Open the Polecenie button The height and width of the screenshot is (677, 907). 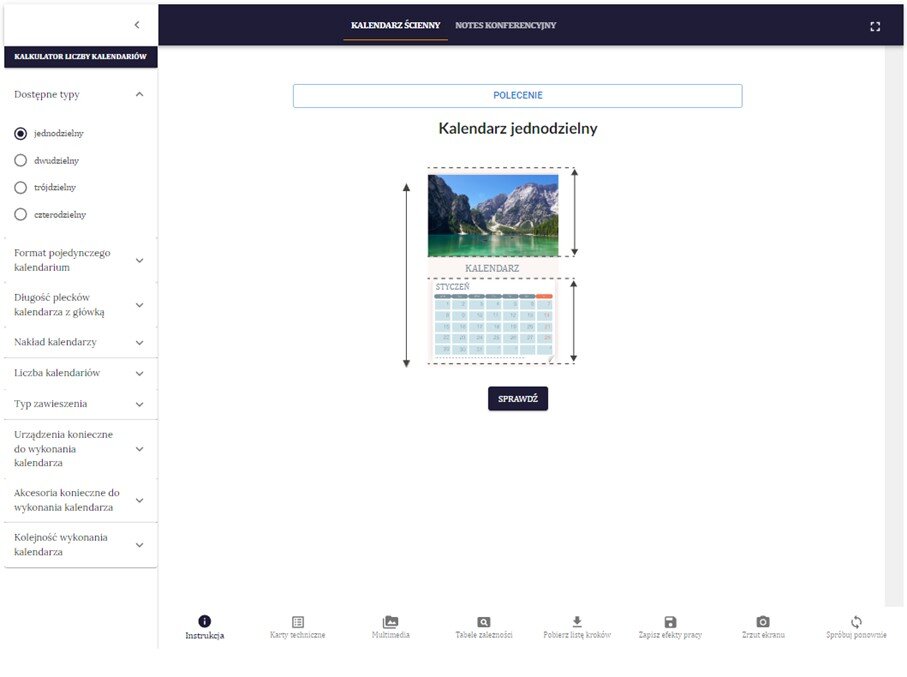coord(518,95)
